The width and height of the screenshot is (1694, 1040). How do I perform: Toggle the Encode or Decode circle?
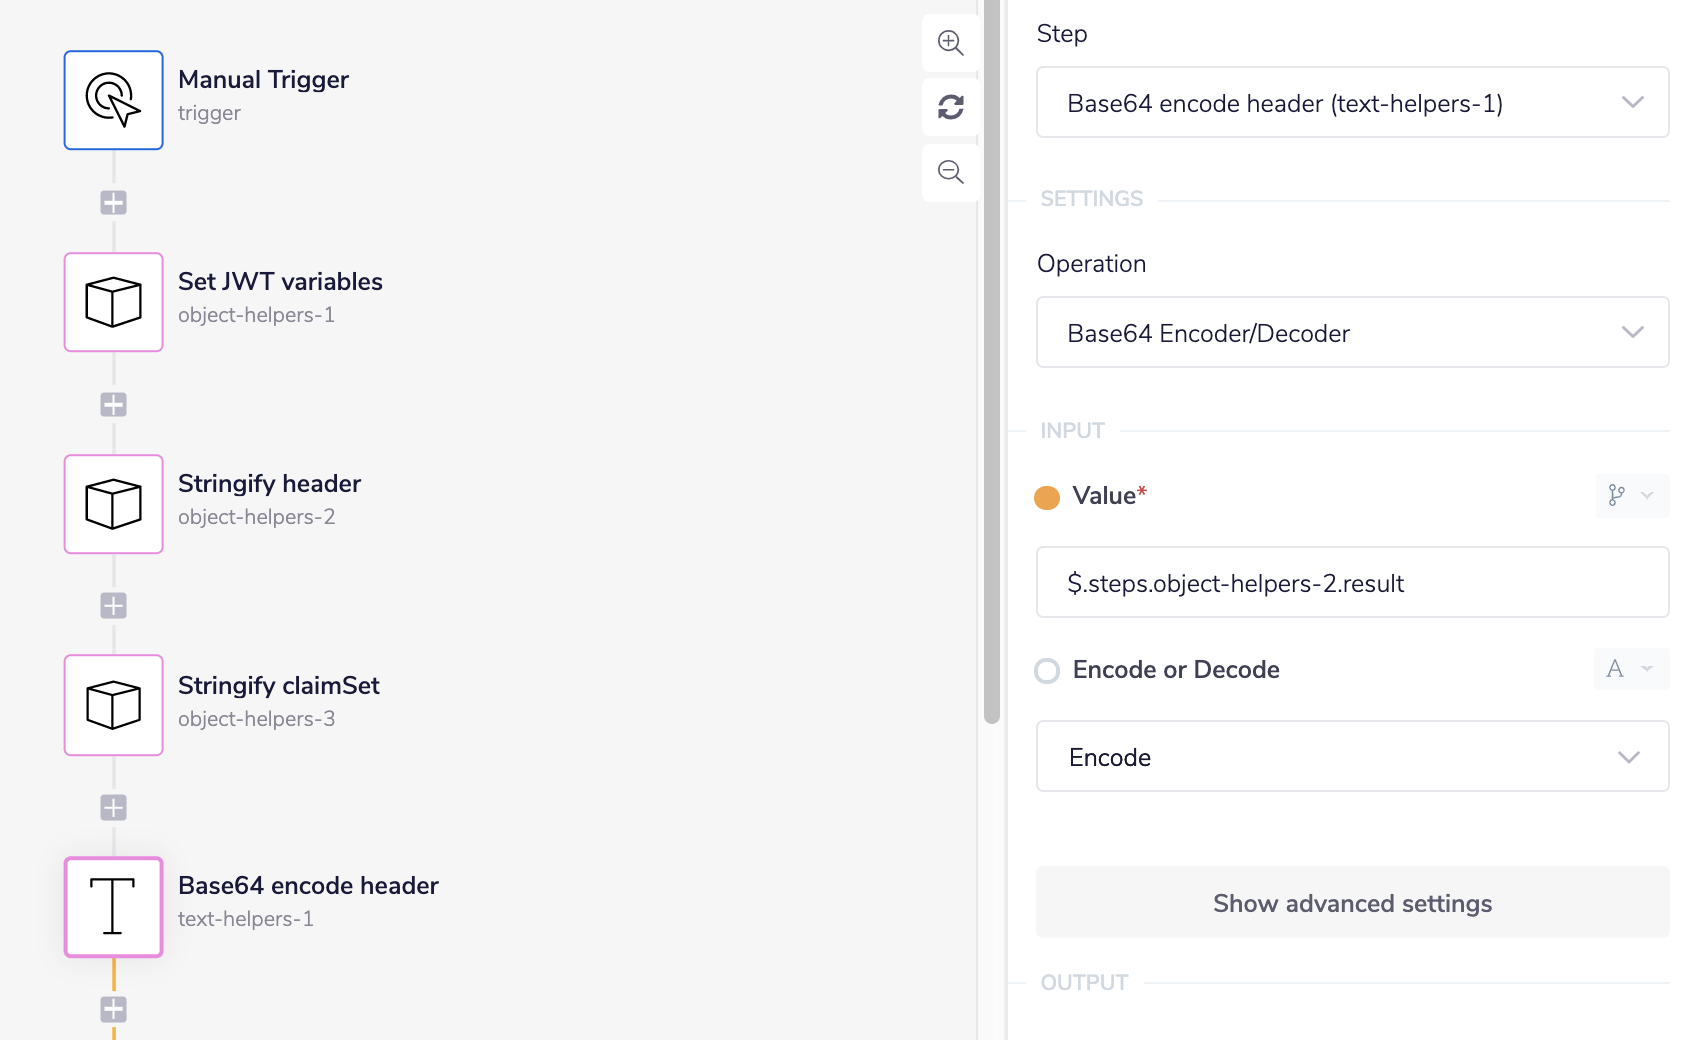(1047, 671)
